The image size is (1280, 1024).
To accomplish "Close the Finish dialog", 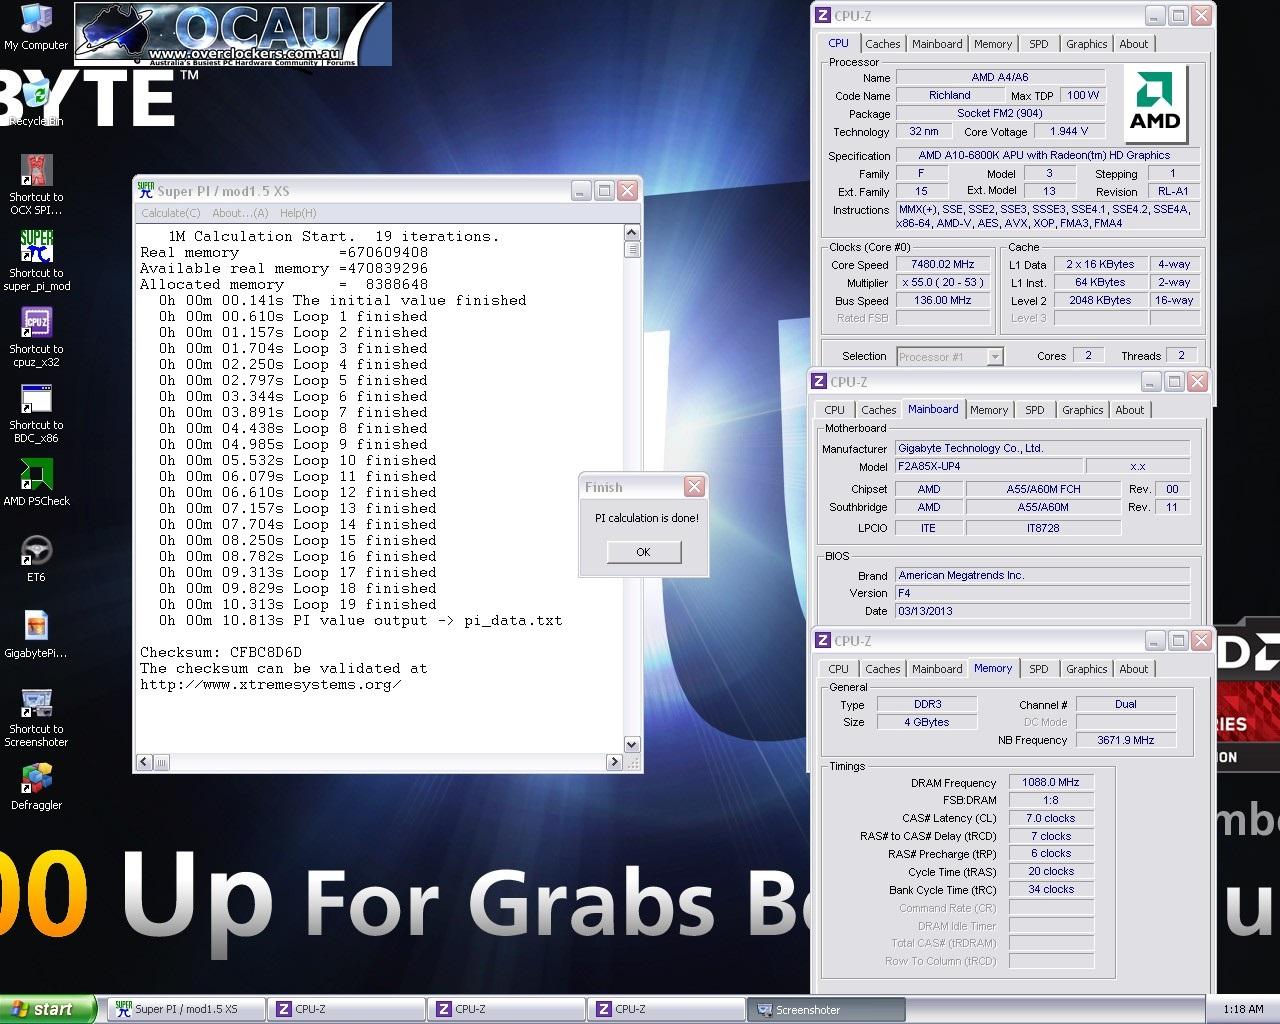I will [694, 487].
